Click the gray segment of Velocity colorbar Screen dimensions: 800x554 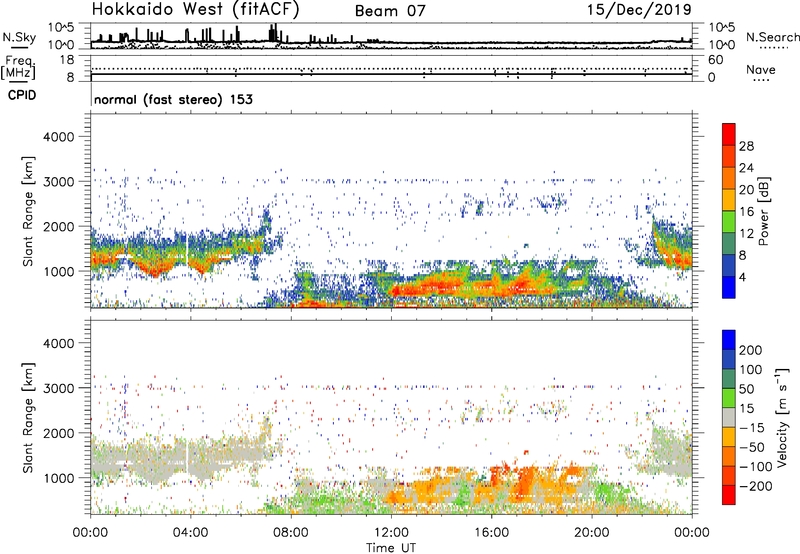click(x=729, y=417)
